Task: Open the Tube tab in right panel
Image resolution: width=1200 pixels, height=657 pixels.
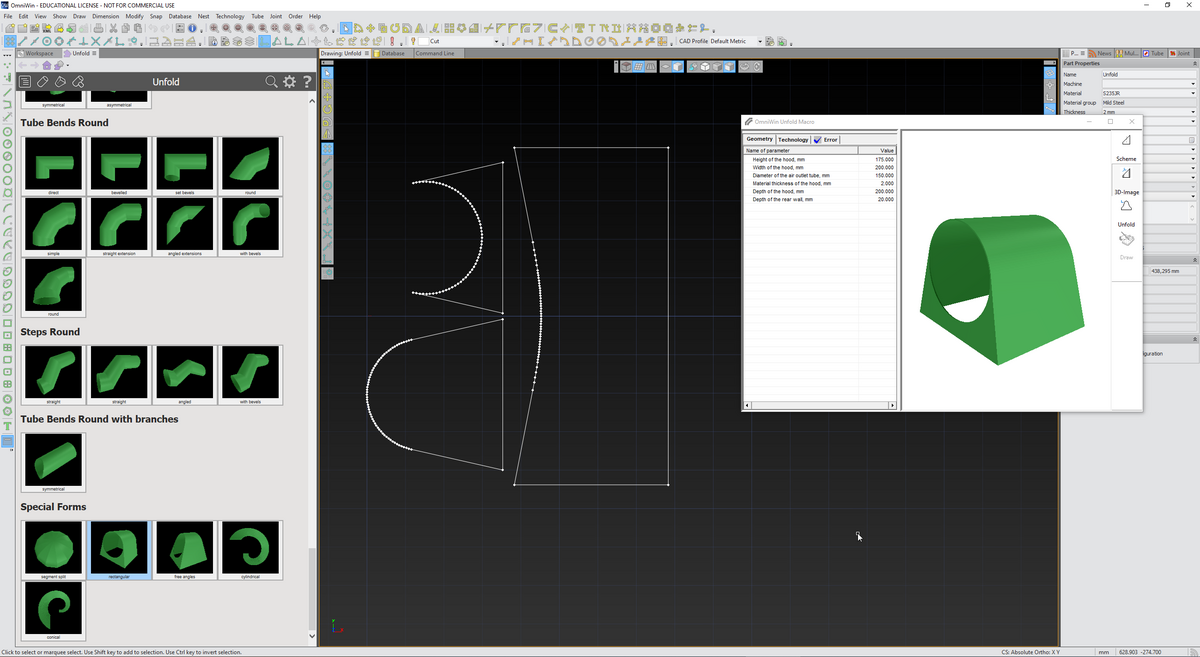Action: pos(1154,53)
